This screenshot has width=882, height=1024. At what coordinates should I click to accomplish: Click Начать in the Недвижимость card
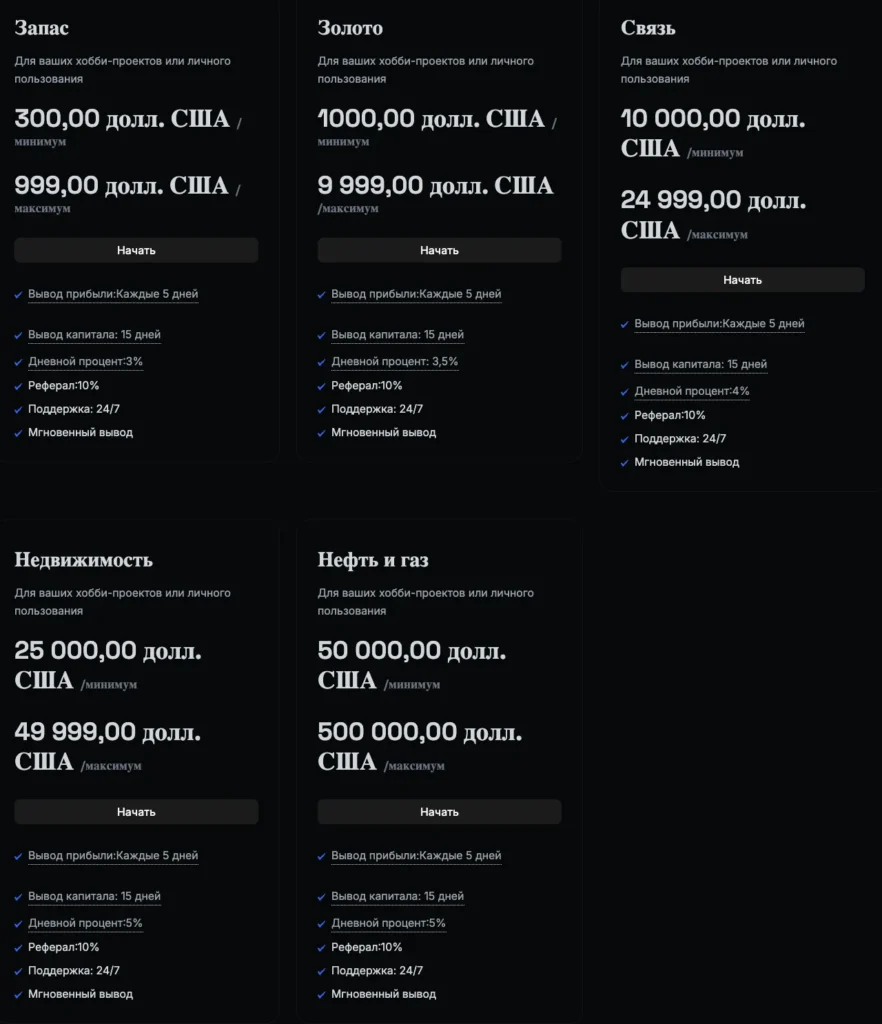pyautogui.click(x=136, y=812)
